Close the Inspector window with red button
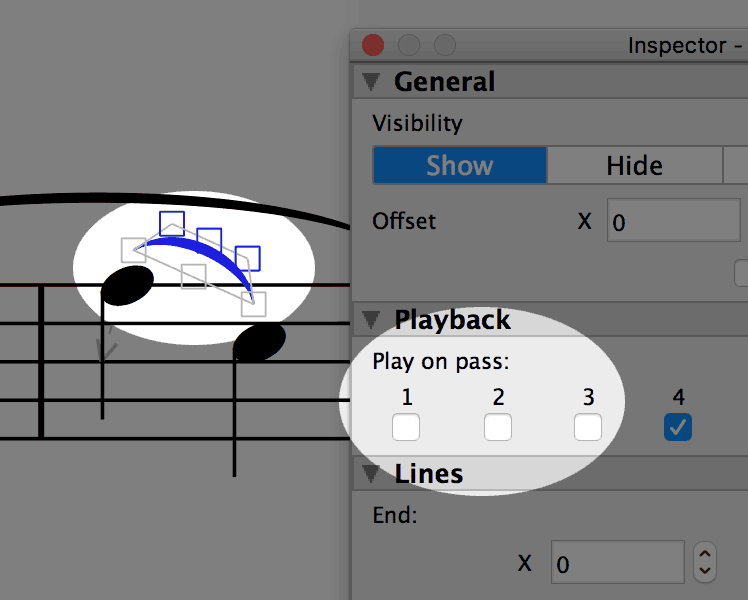 373,45
